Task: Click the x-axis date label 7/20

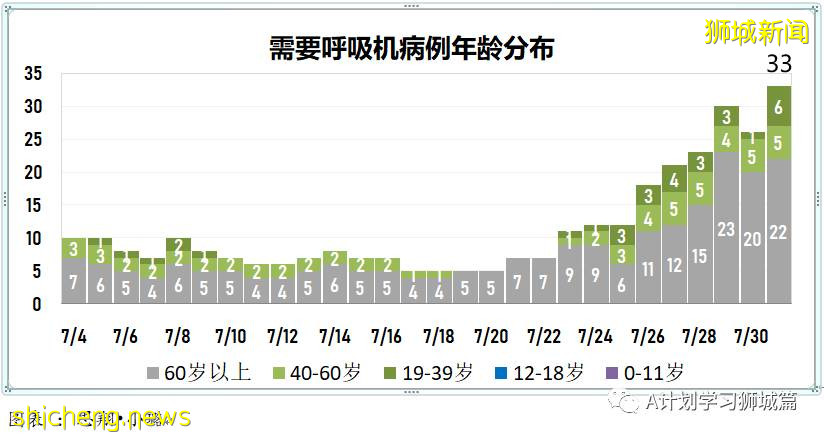Action: click(491, 336)
